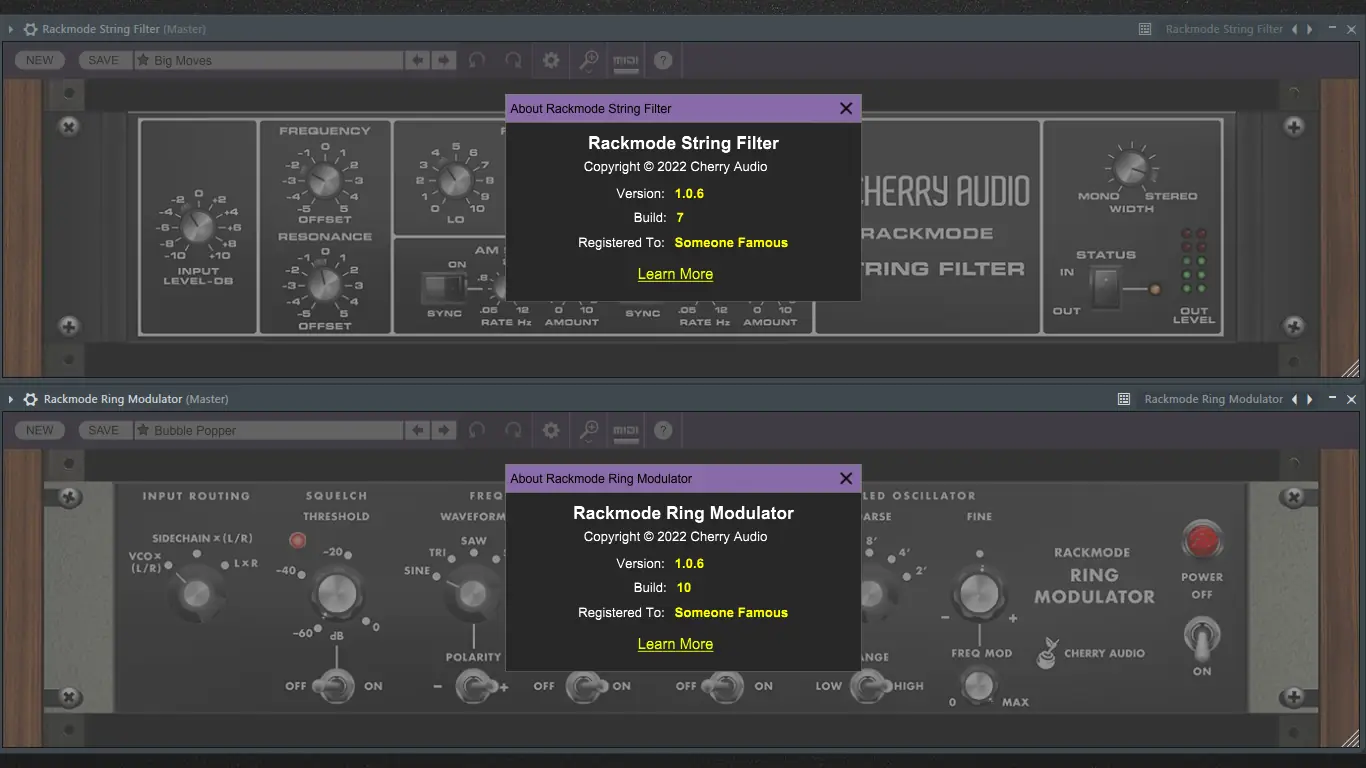This screenshot has width=1366, height=768.
Task: Click the Waveform selector knob in Ring Modulator
Action: (x=471, y=593)
